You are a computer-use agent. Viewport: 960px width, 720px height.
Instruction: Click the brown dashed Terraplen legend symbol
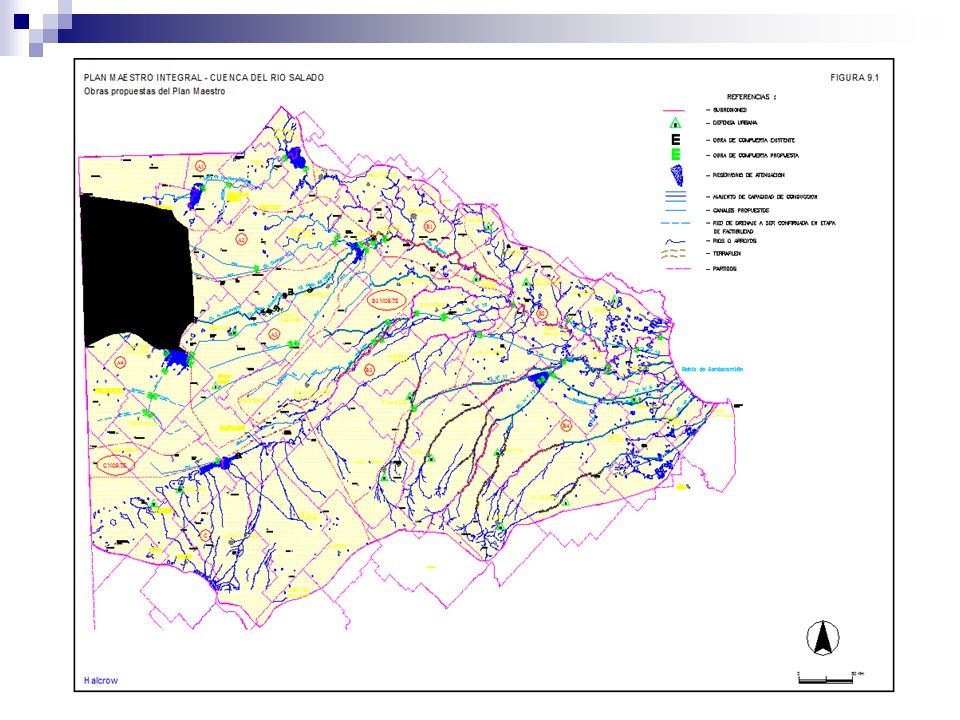[674, 253]
